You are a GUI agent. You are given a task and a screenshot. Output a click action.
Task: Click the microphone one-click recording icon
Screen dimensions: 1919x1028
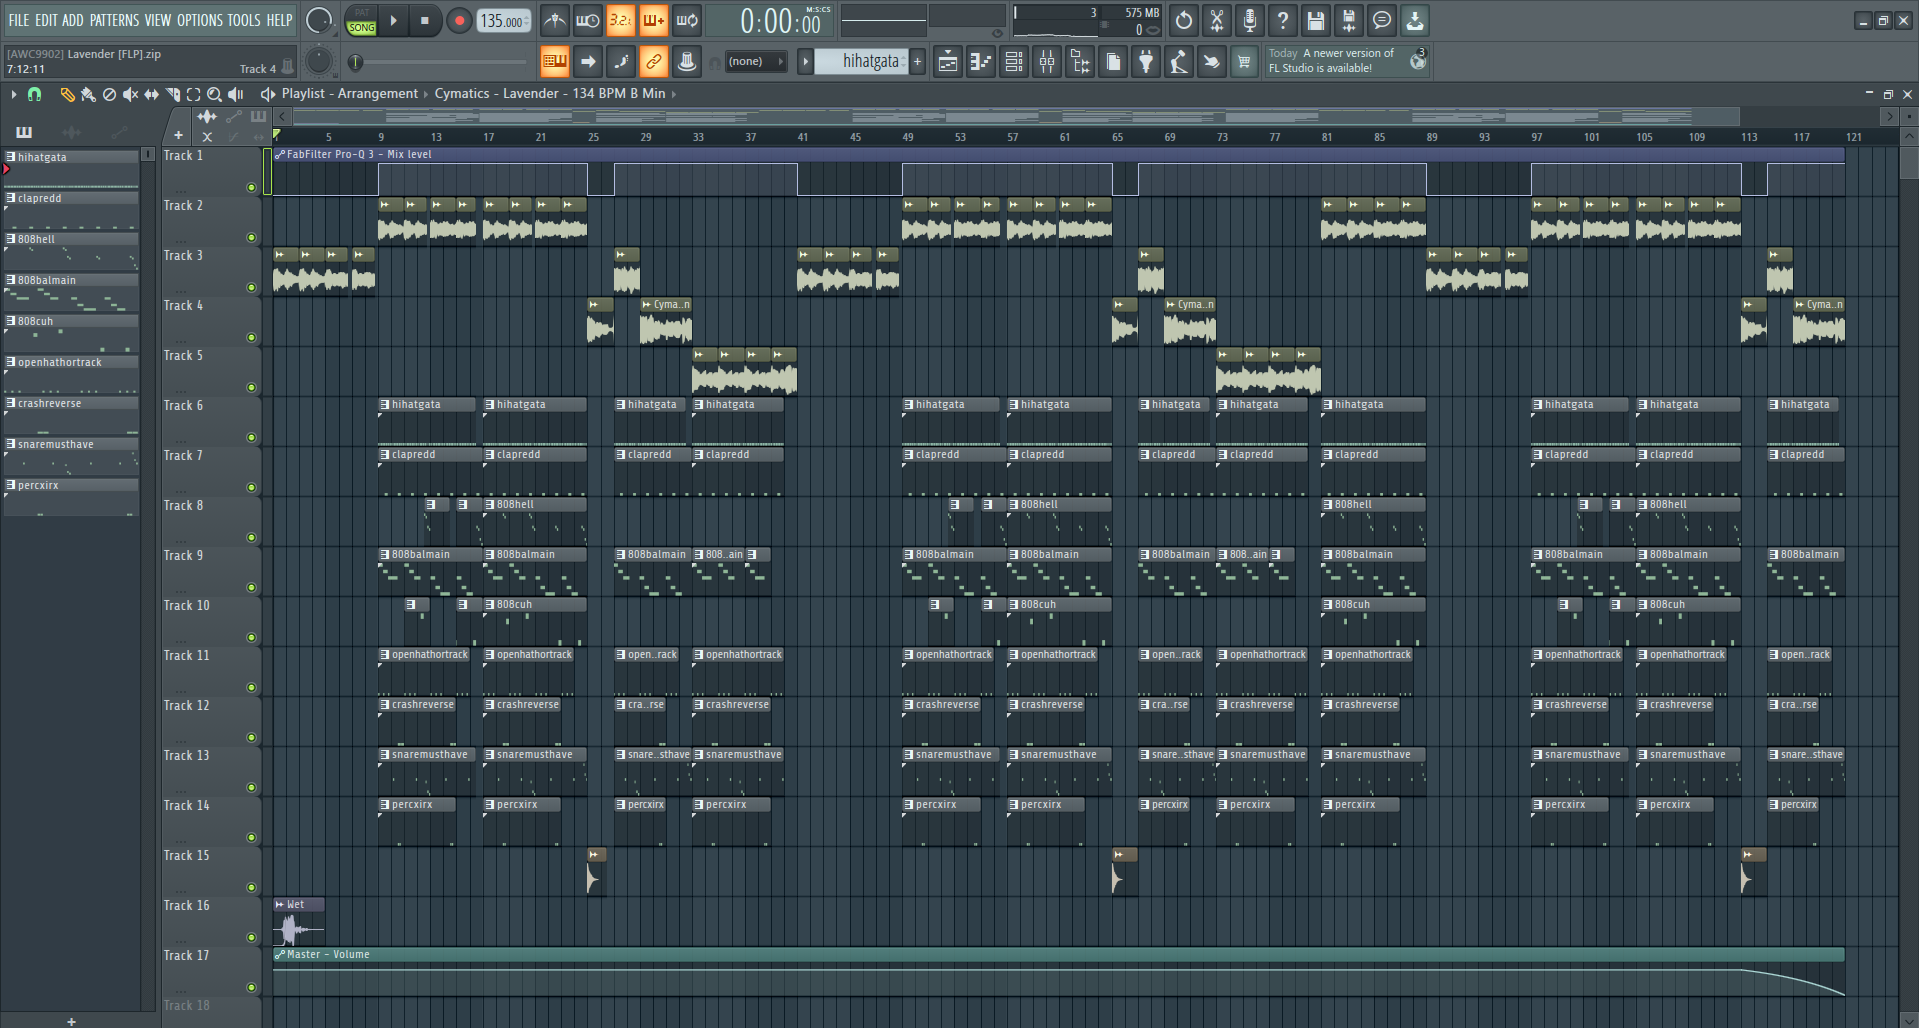coord(1250,20)
